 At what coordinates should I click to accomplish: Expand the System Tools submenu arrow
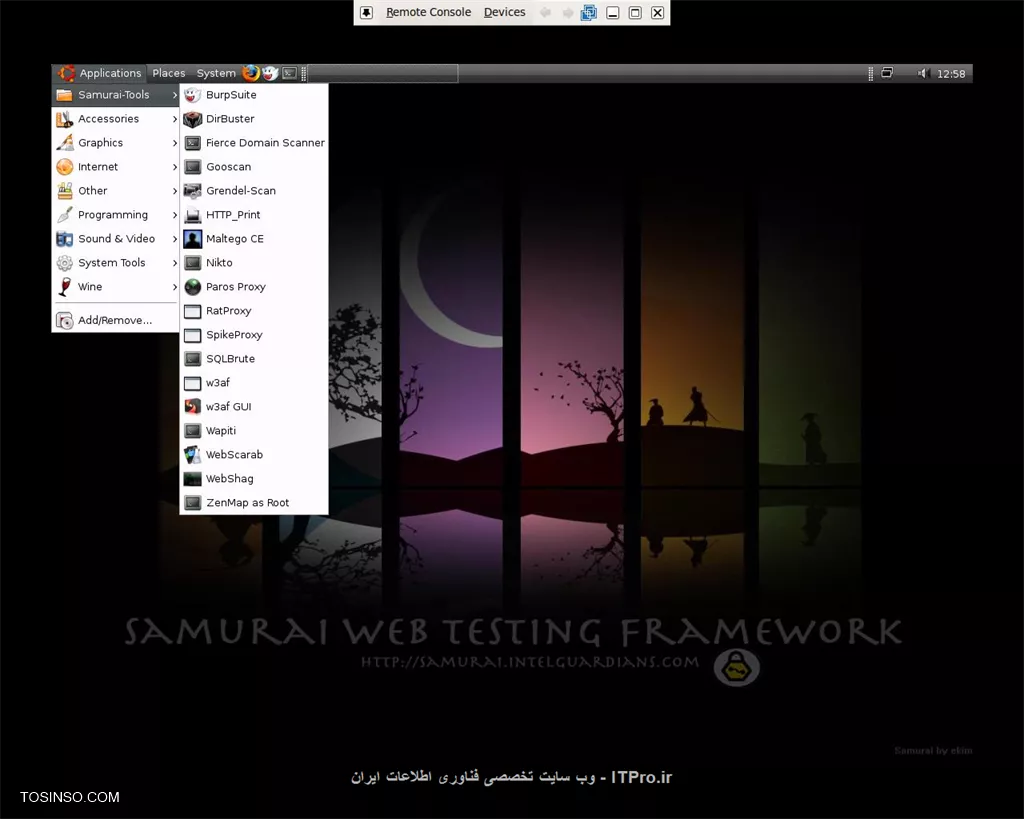tap(174, 263)
